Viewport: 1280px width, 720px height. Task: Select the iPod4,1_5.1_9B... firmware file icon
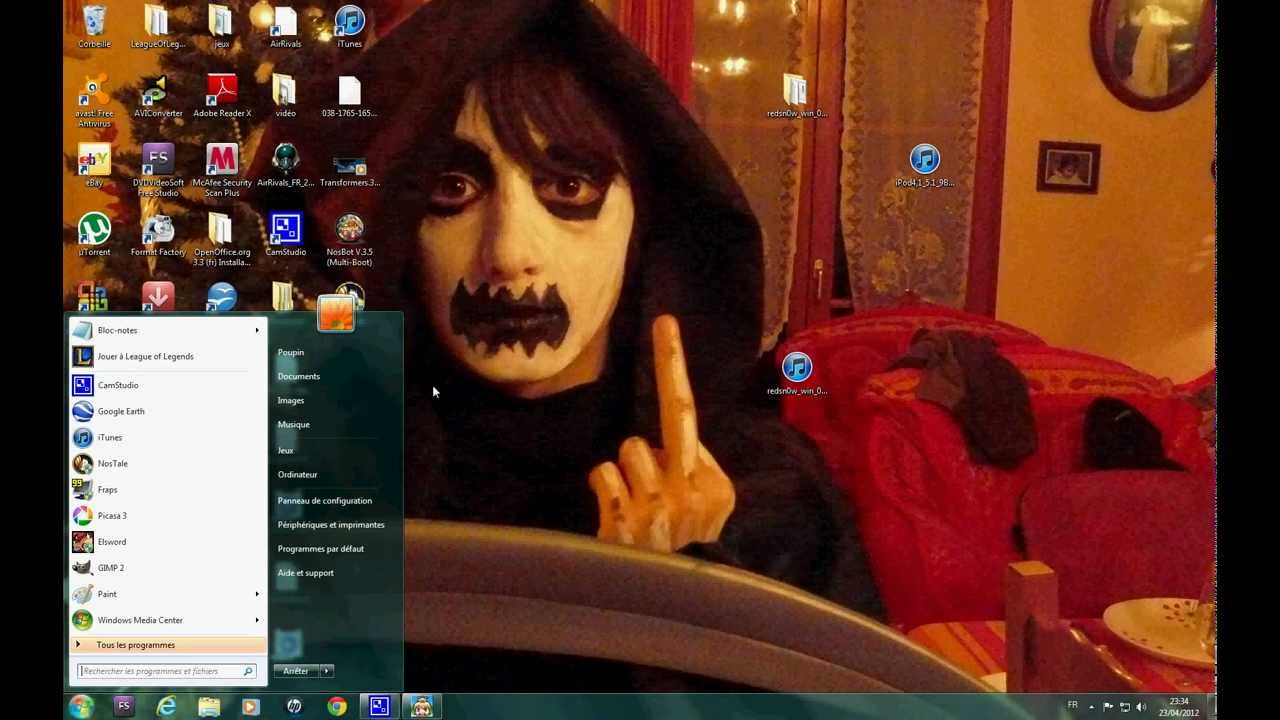coord(924,166)
